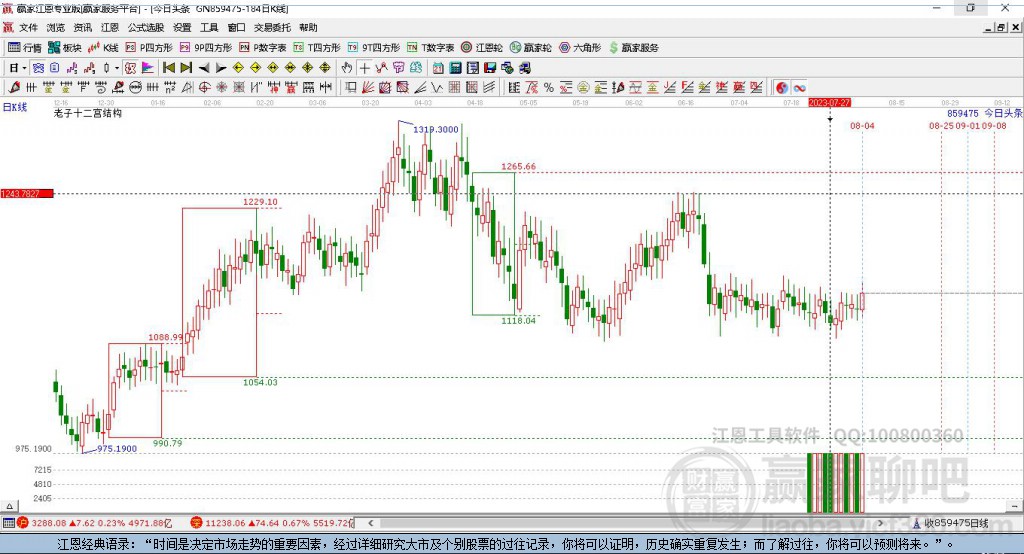Open the 公式选股 menu

[146, 27]
